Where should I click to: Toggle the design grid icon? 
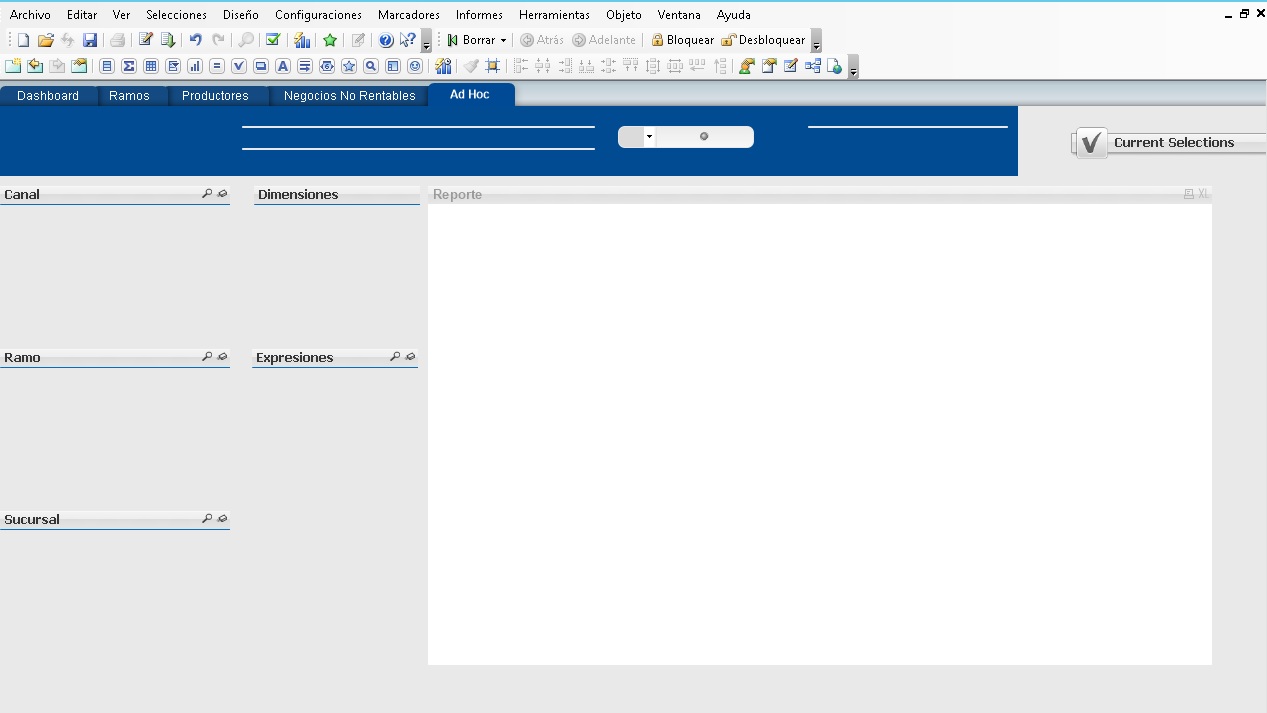coord(492,66)
